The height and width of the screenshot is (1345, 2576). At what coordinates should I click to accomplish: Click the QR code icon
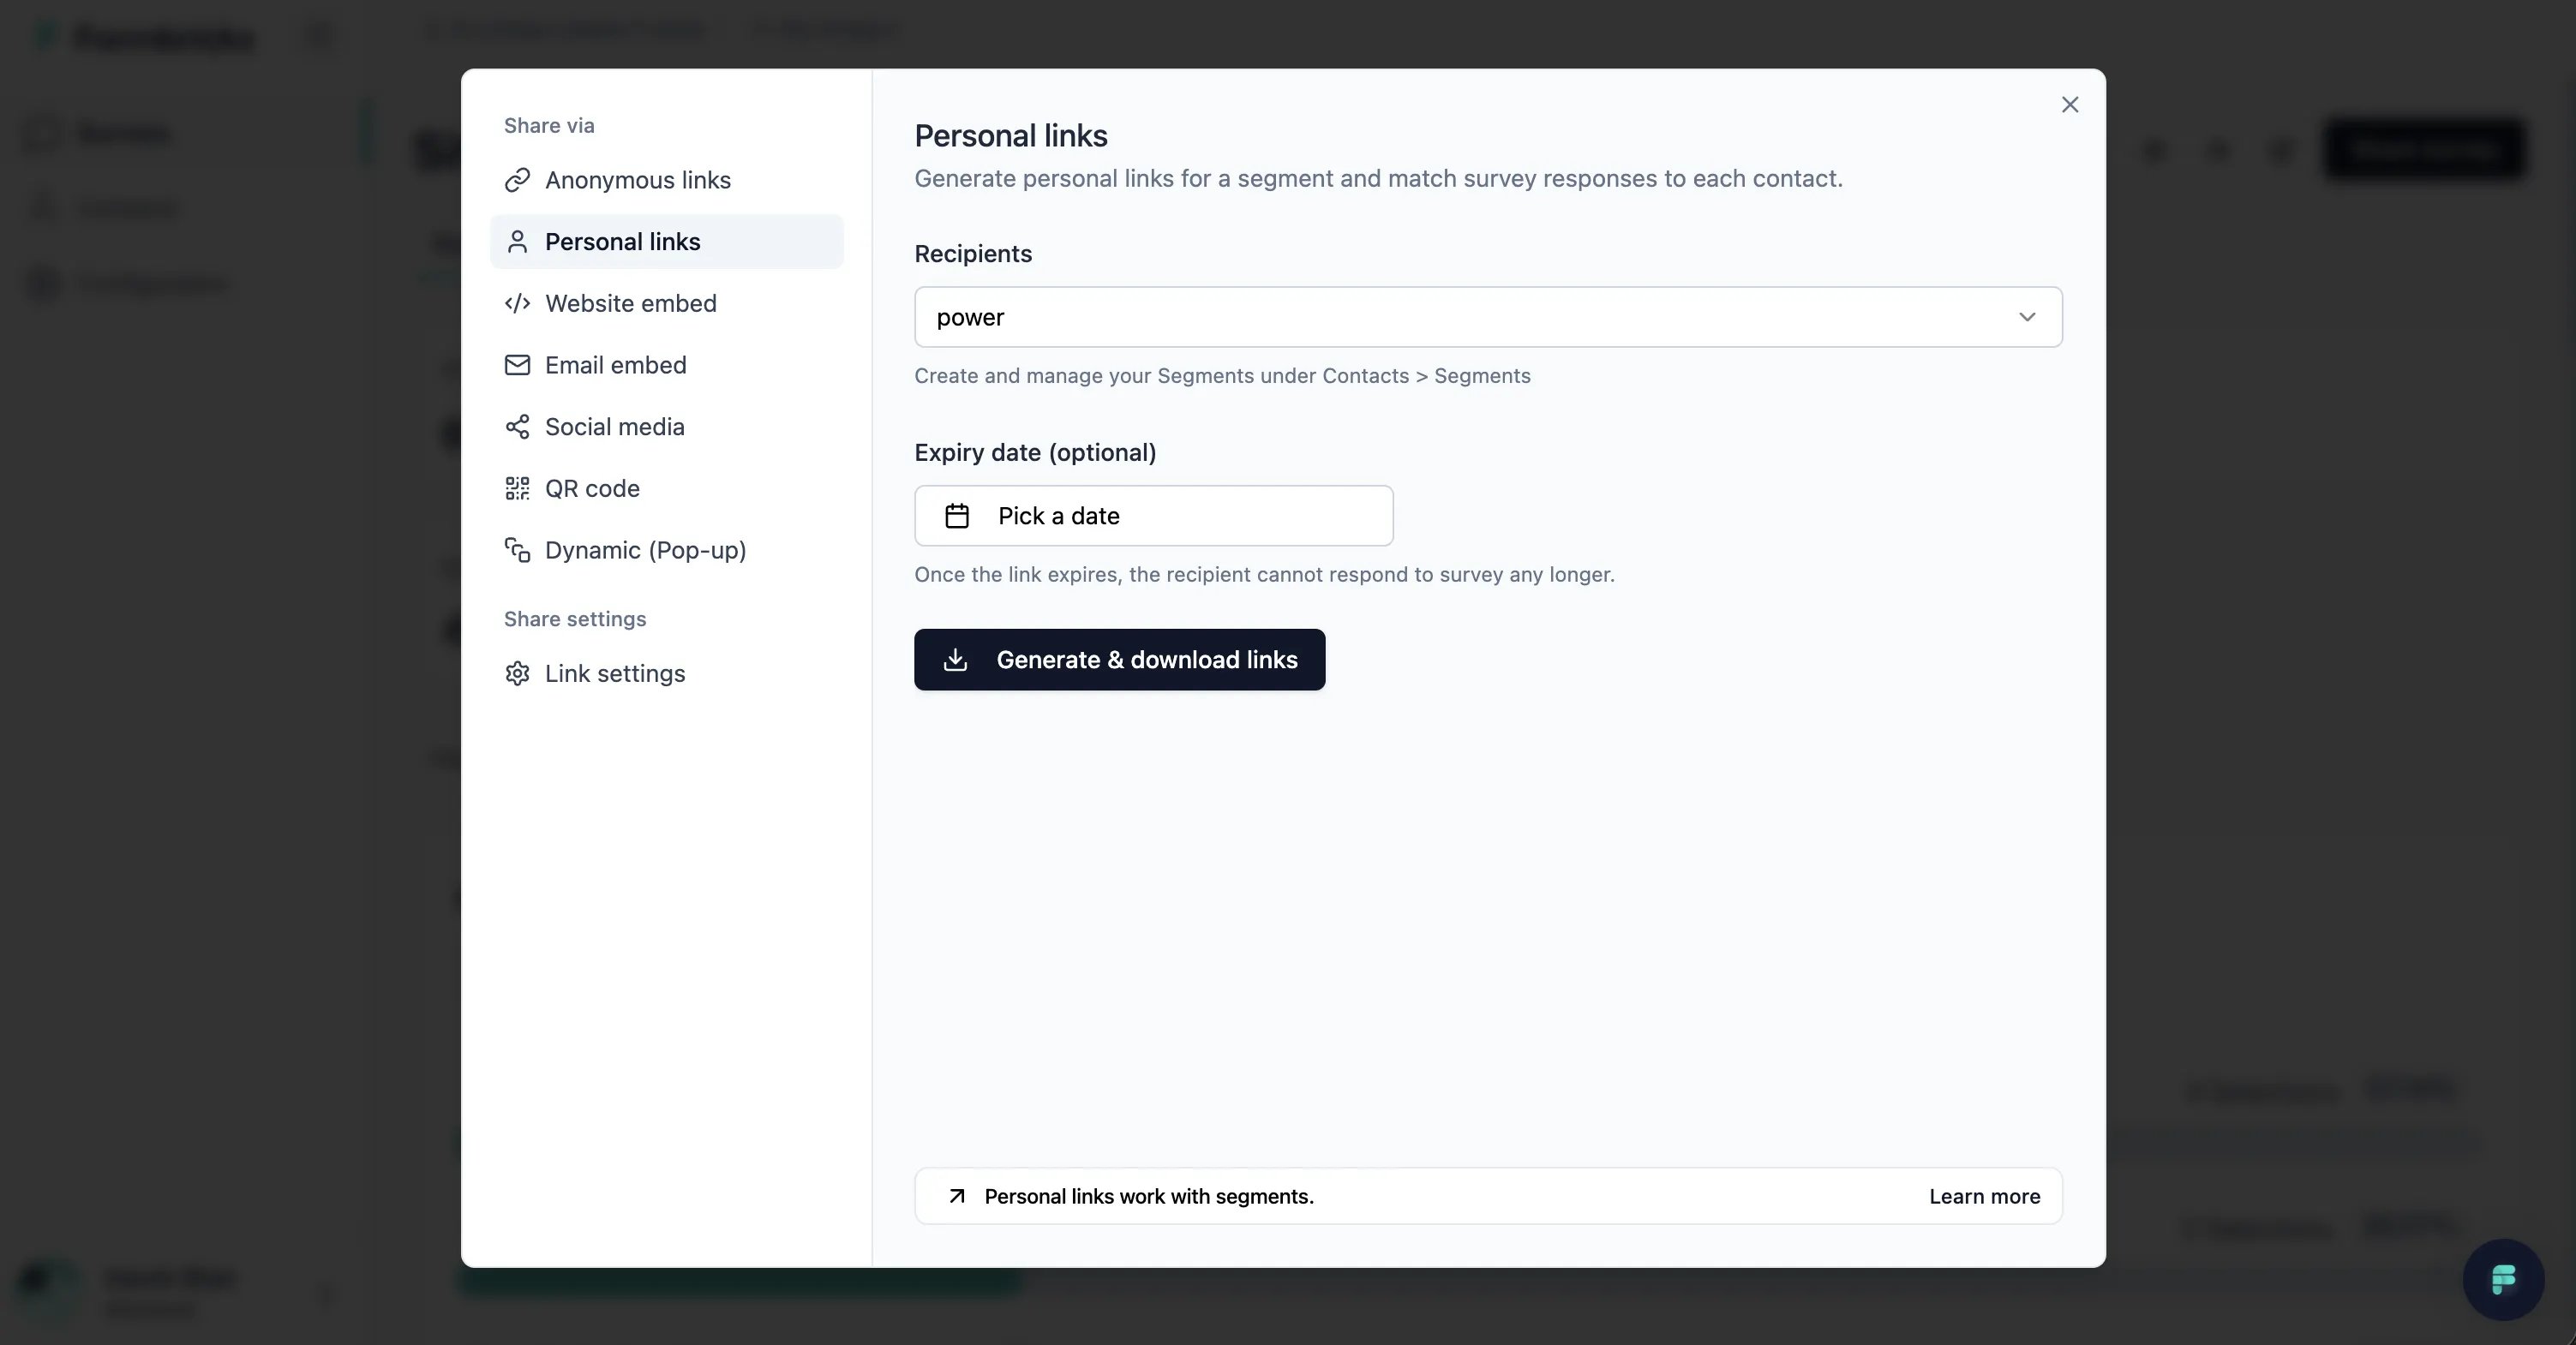coord(517,489)
